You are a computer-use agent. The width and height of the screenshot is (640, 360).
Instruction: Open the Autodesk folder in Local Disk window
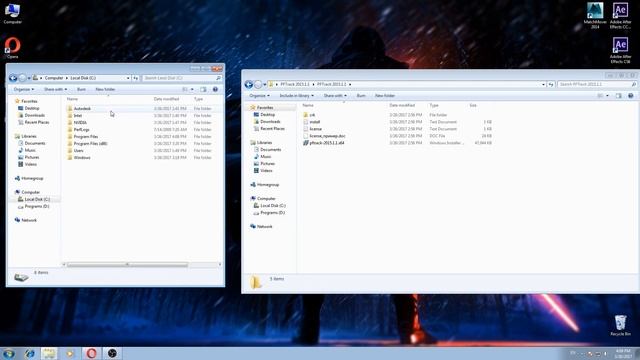(82, 109)
